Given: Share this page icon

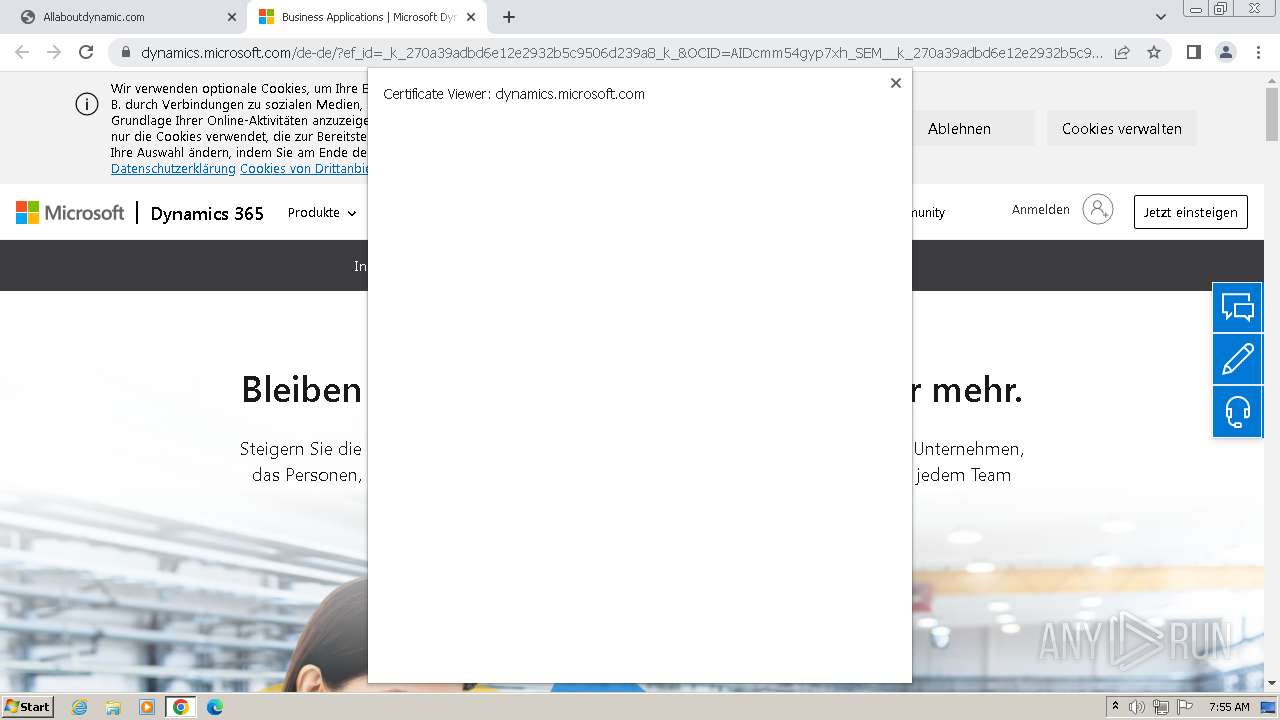Looking at the screenshot, I should click(1122, 53).
